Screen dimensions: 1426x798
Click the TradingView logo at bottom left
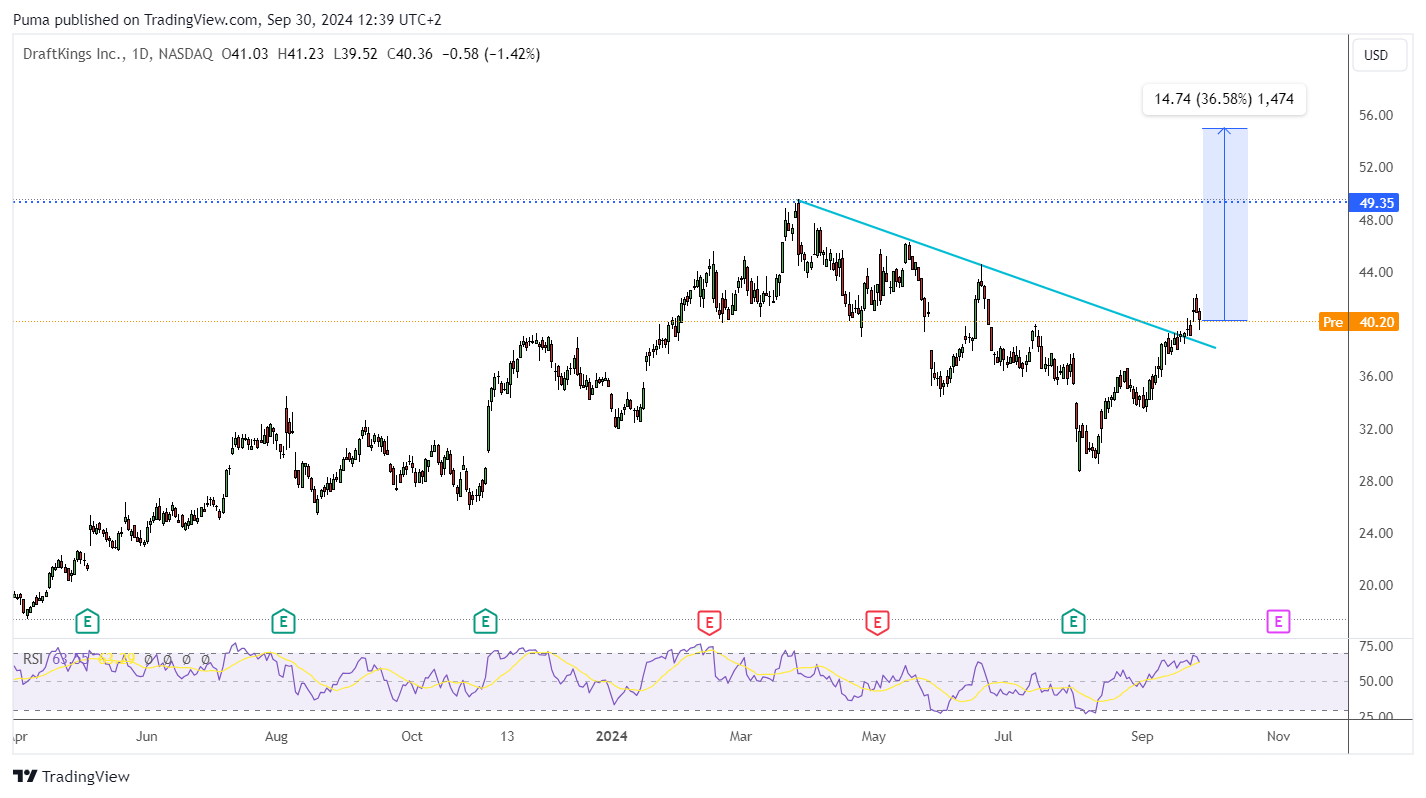pos(71,776)
